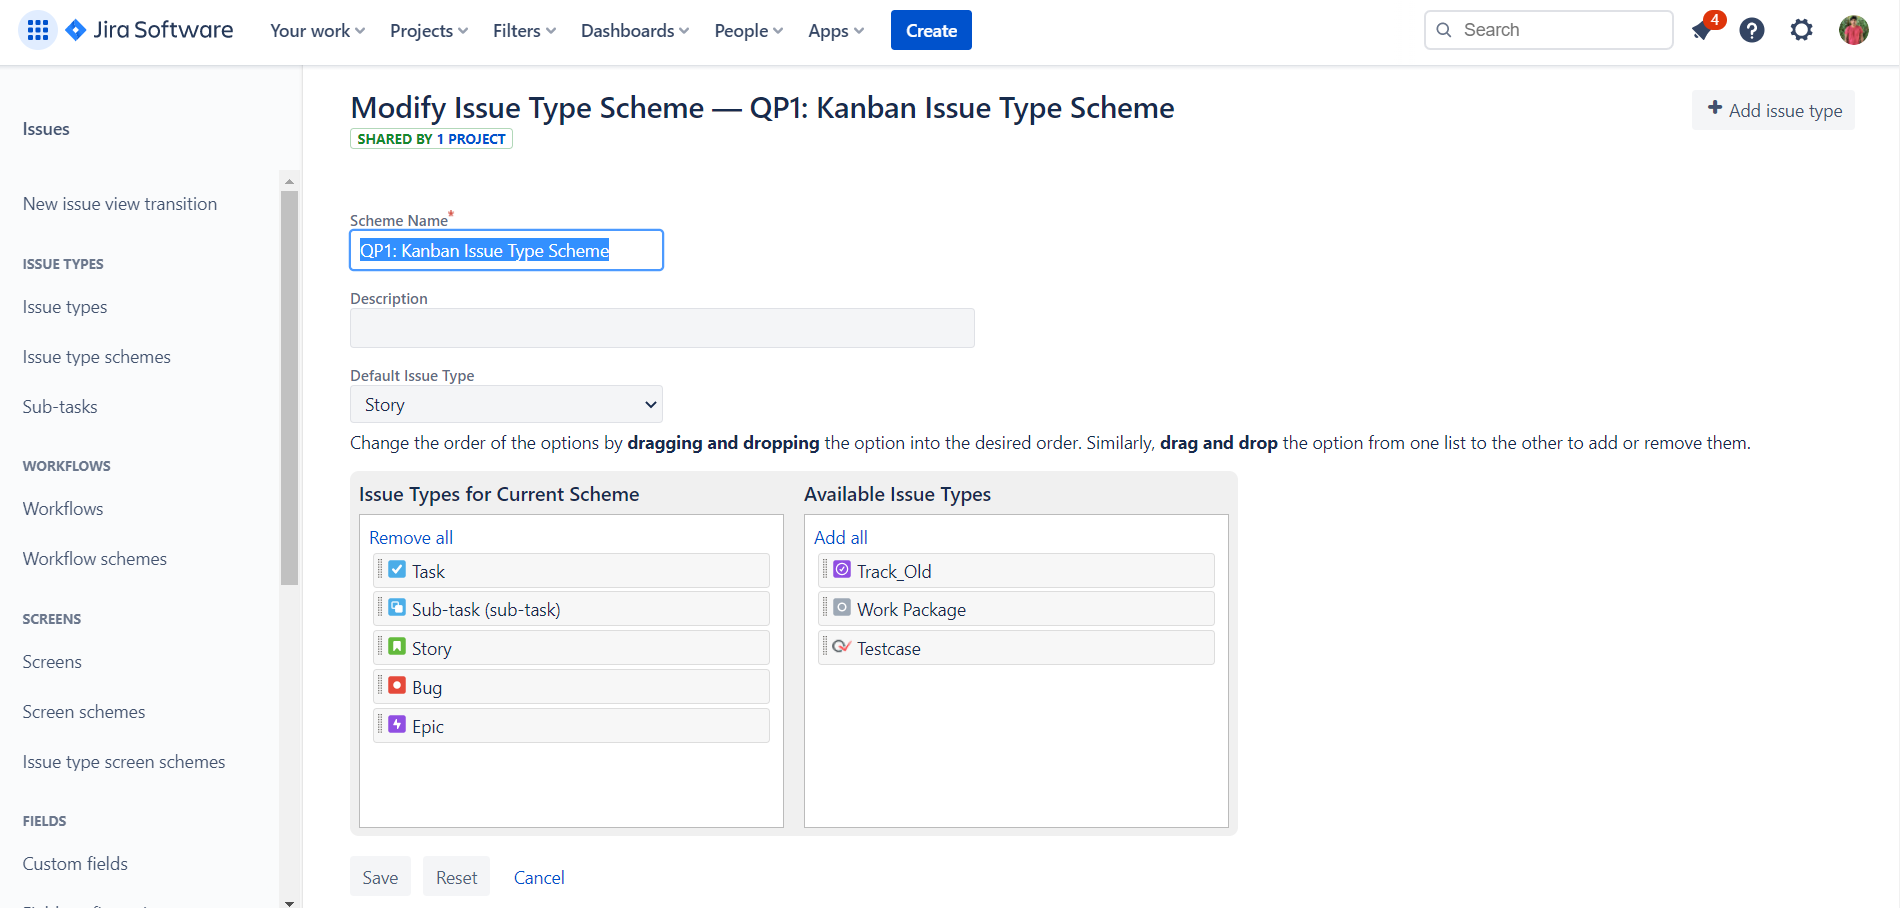Click the Jira Software logo
1900x908 pixels.
coord(149,30)
